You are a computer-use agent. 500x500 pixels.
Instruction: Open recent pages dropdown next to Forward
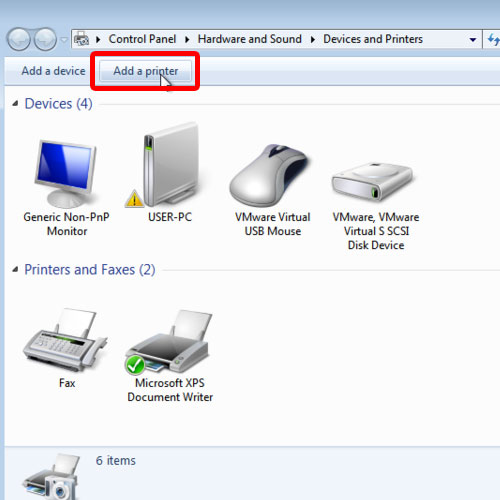coord(64,40)
